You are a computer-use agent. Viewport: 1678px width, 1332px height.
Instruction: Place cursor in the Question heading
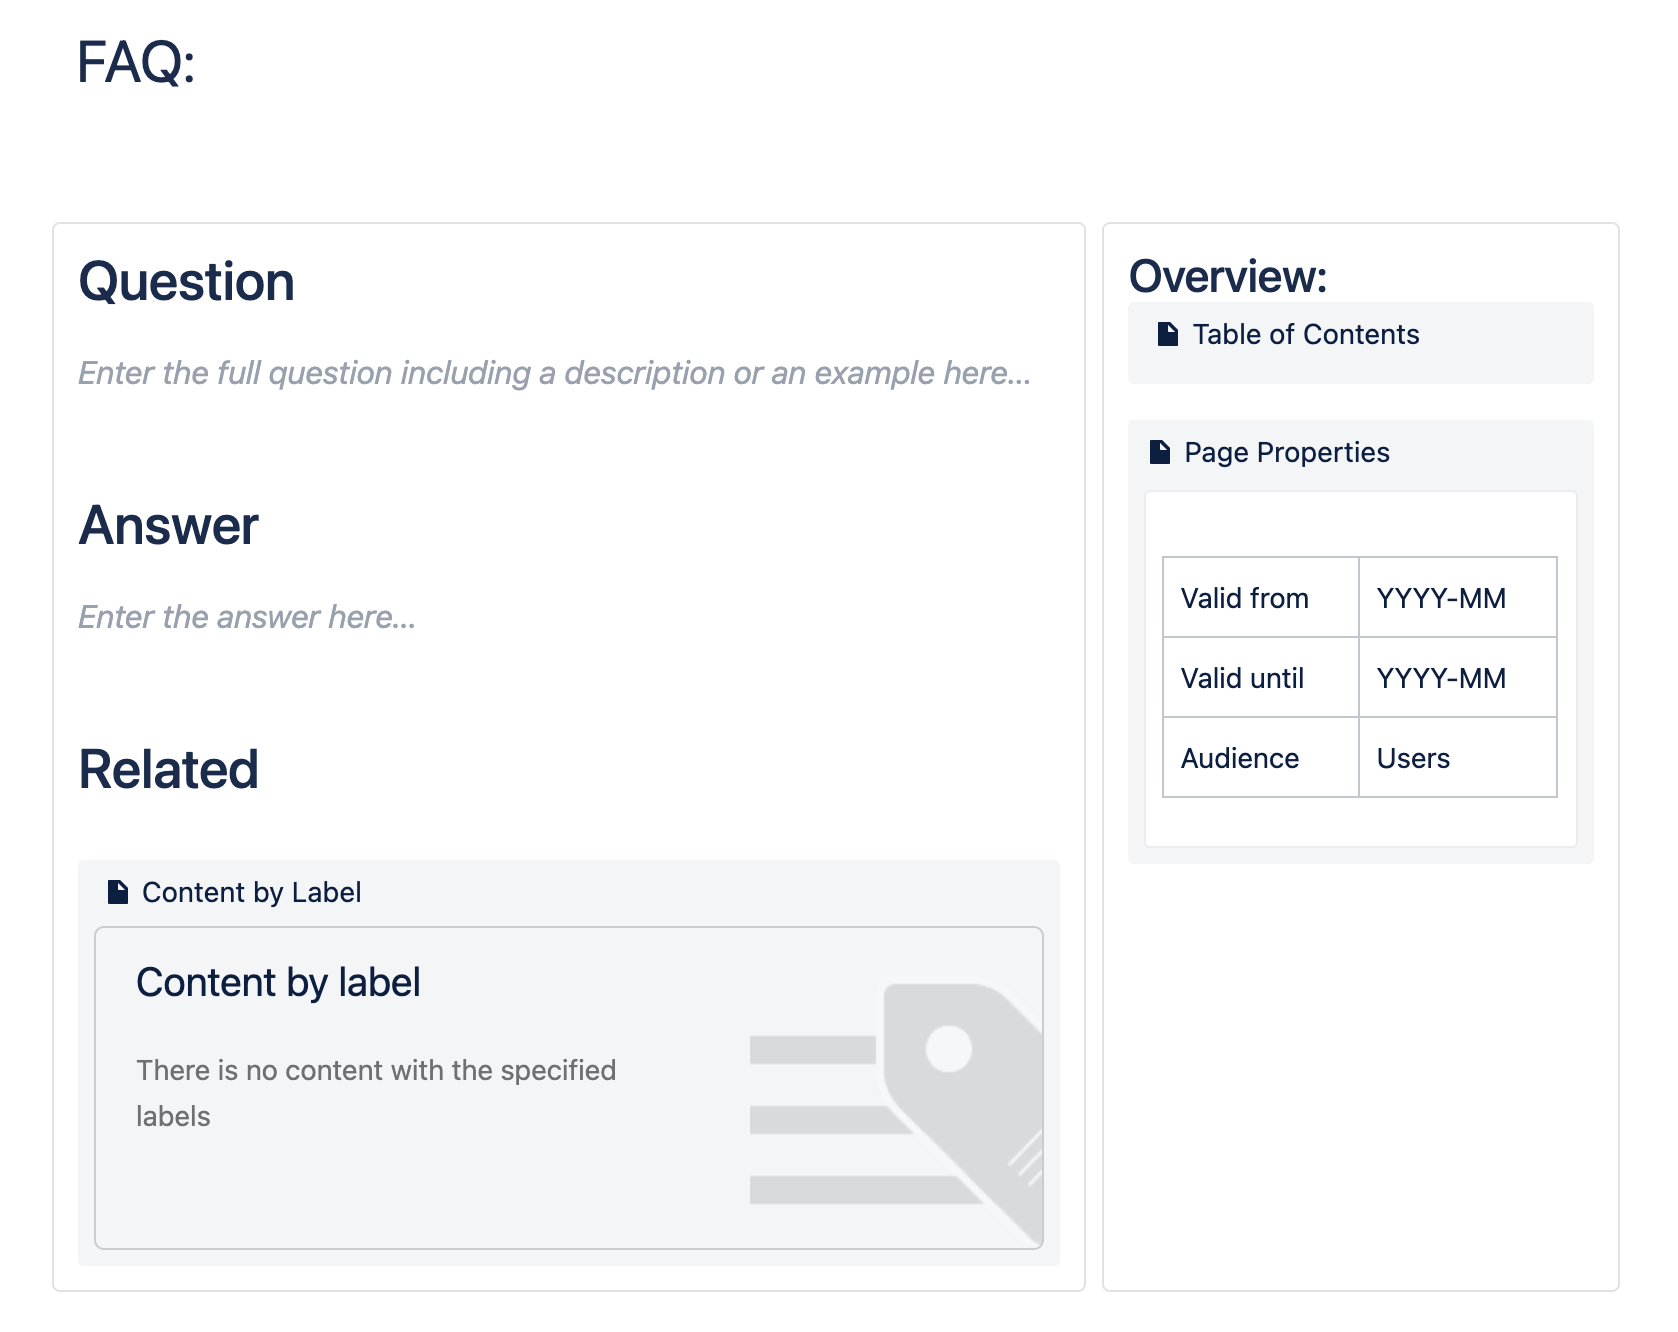186,281
